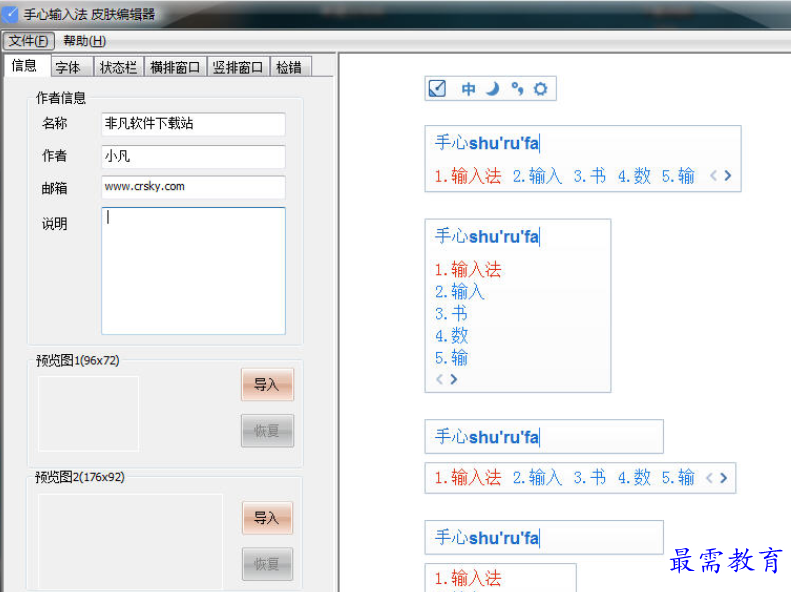
Task: Select candidate 4.数 in vertical window
Action: click(451, 335)
